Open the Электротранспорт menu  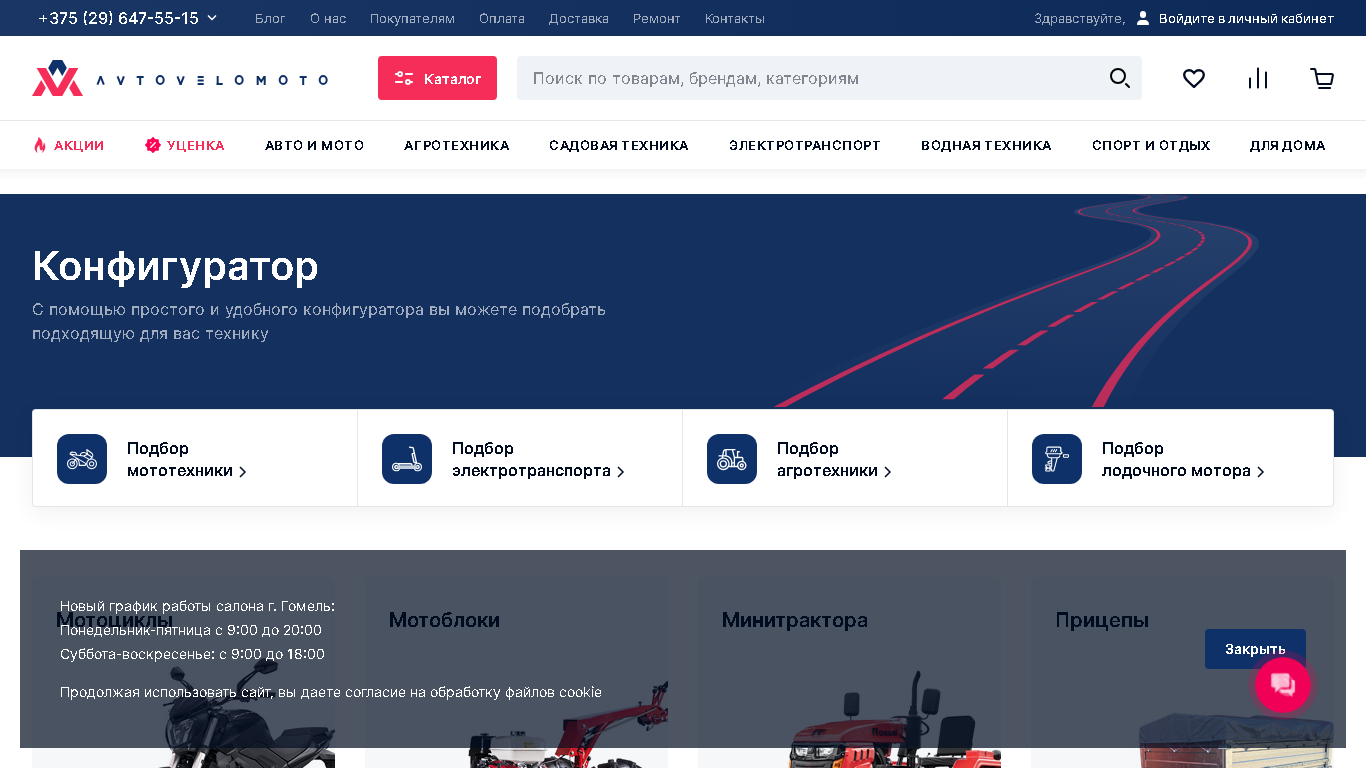click(805, 145)
